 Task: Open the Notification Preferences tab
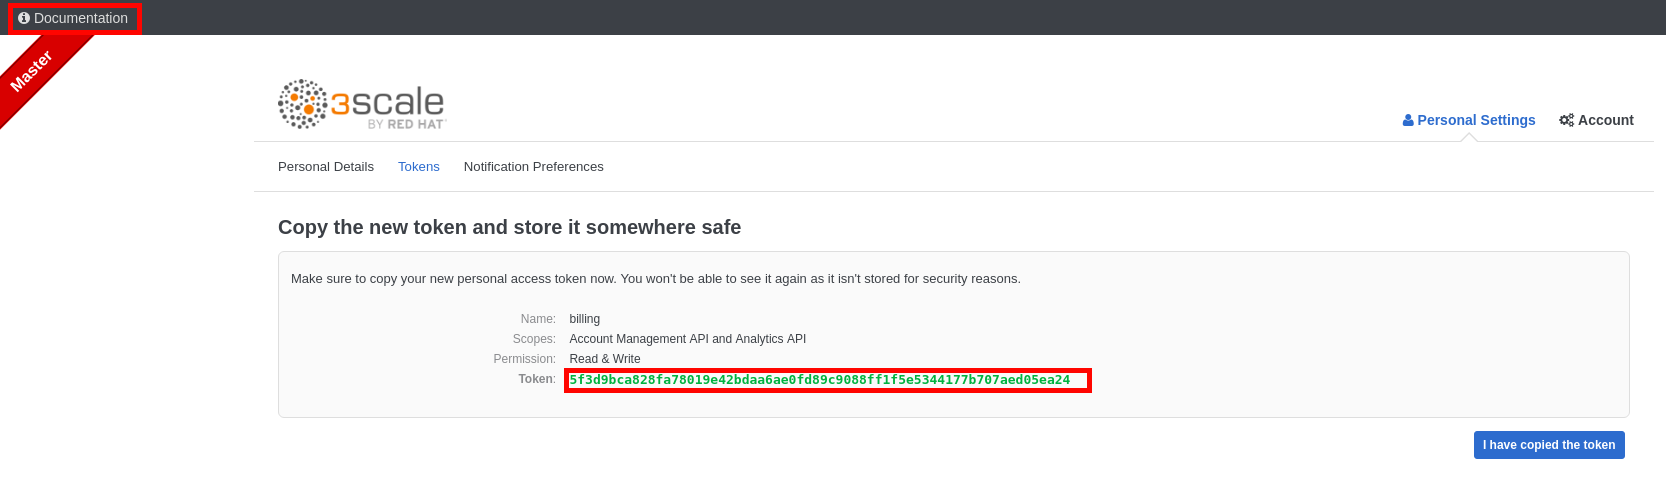pyautogui.click(x=534, y=167)
